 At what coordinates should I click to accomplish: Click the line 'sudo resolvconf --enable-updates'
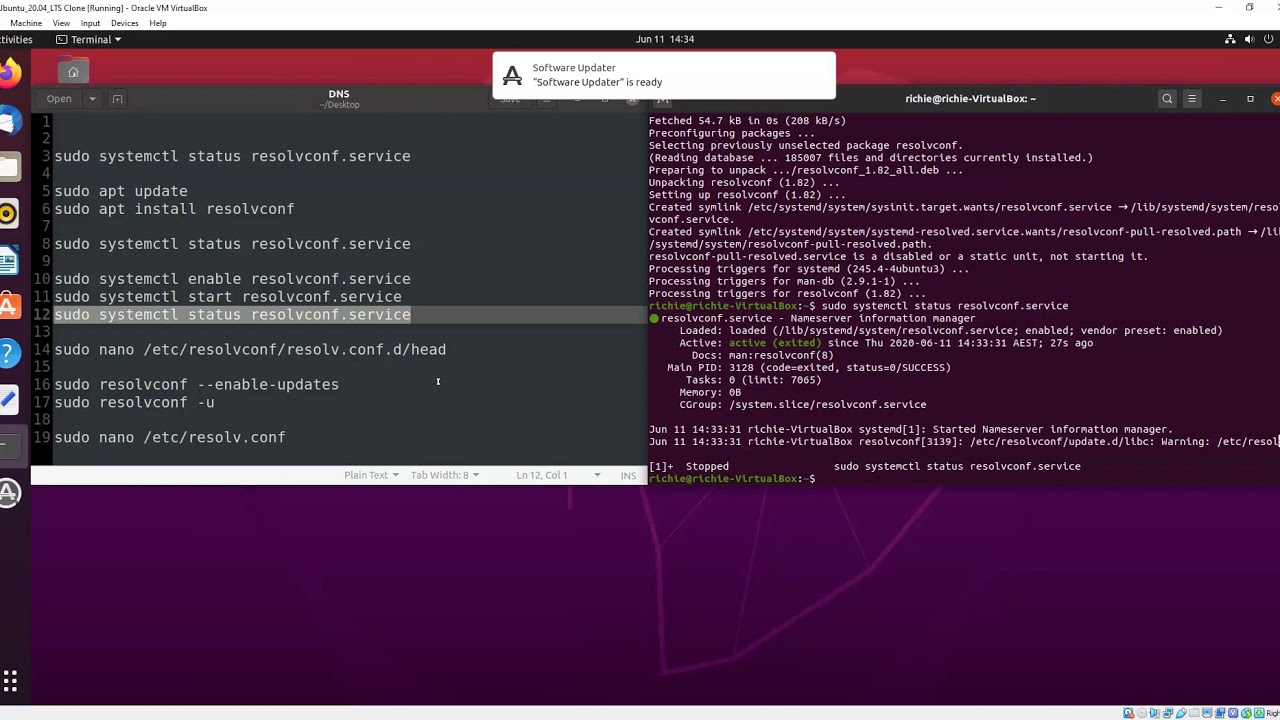click(x=196, y=384)
